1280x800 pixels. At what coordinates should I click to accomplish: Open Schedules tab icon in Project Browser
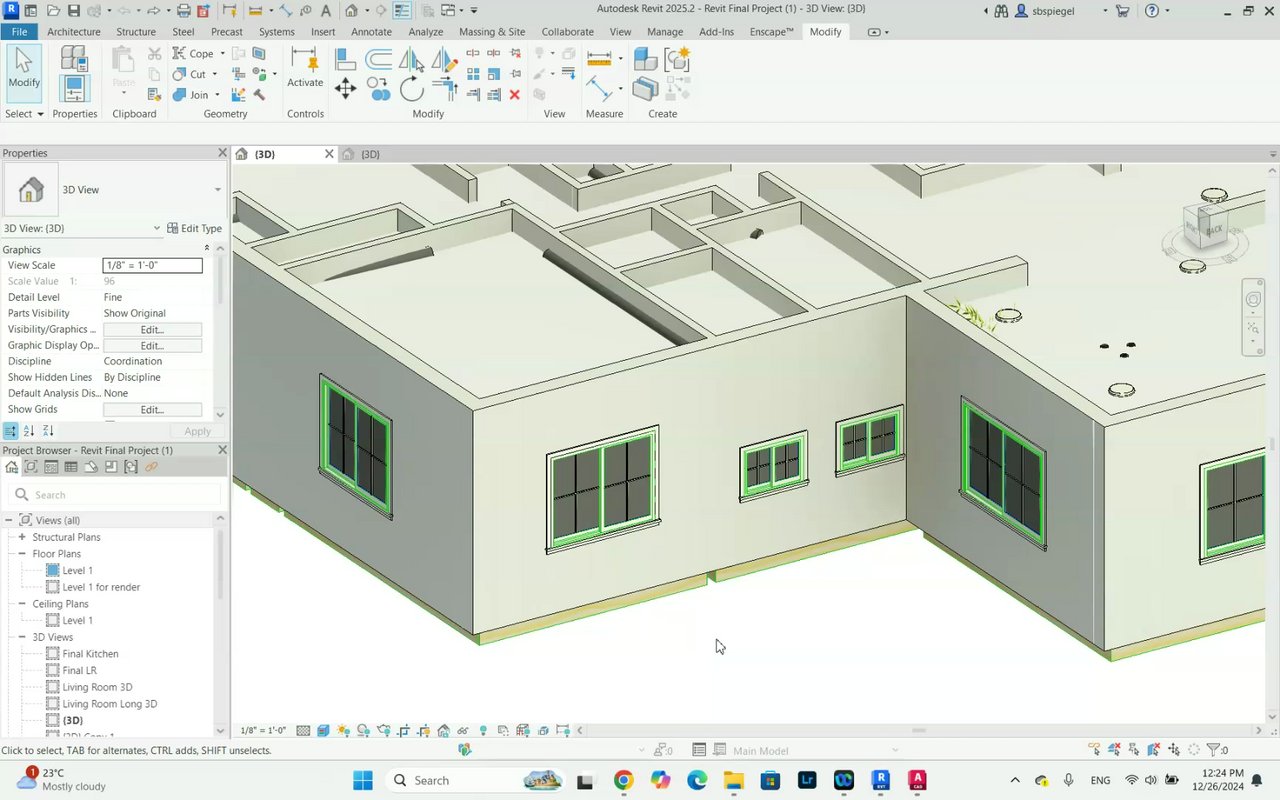tap(71, 467)
